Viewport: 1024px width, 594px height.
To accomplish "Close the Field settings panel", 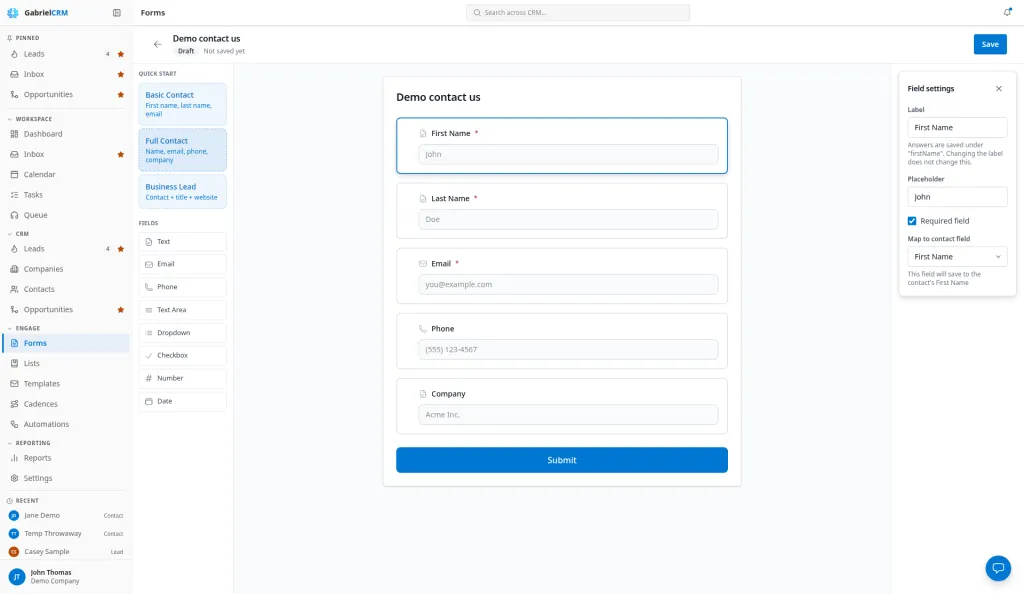I will click(999, 89).
